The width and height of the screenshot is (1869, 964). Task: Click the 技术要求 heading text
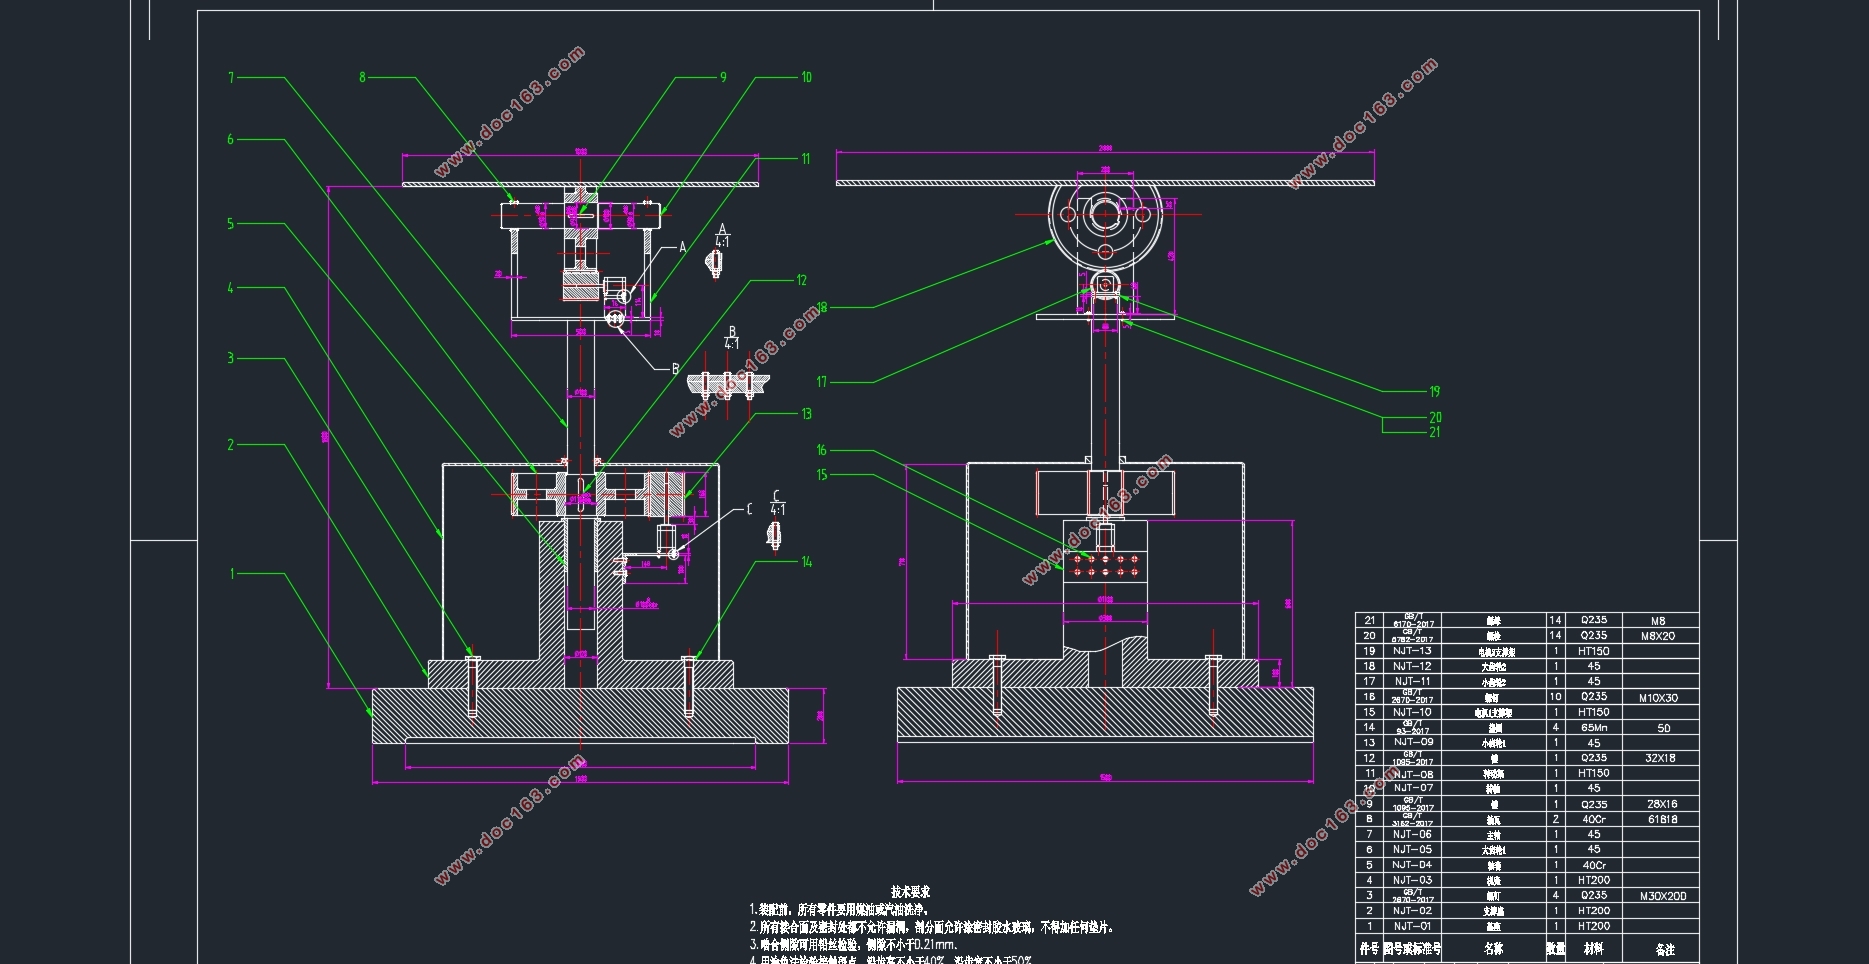[910, 891]
